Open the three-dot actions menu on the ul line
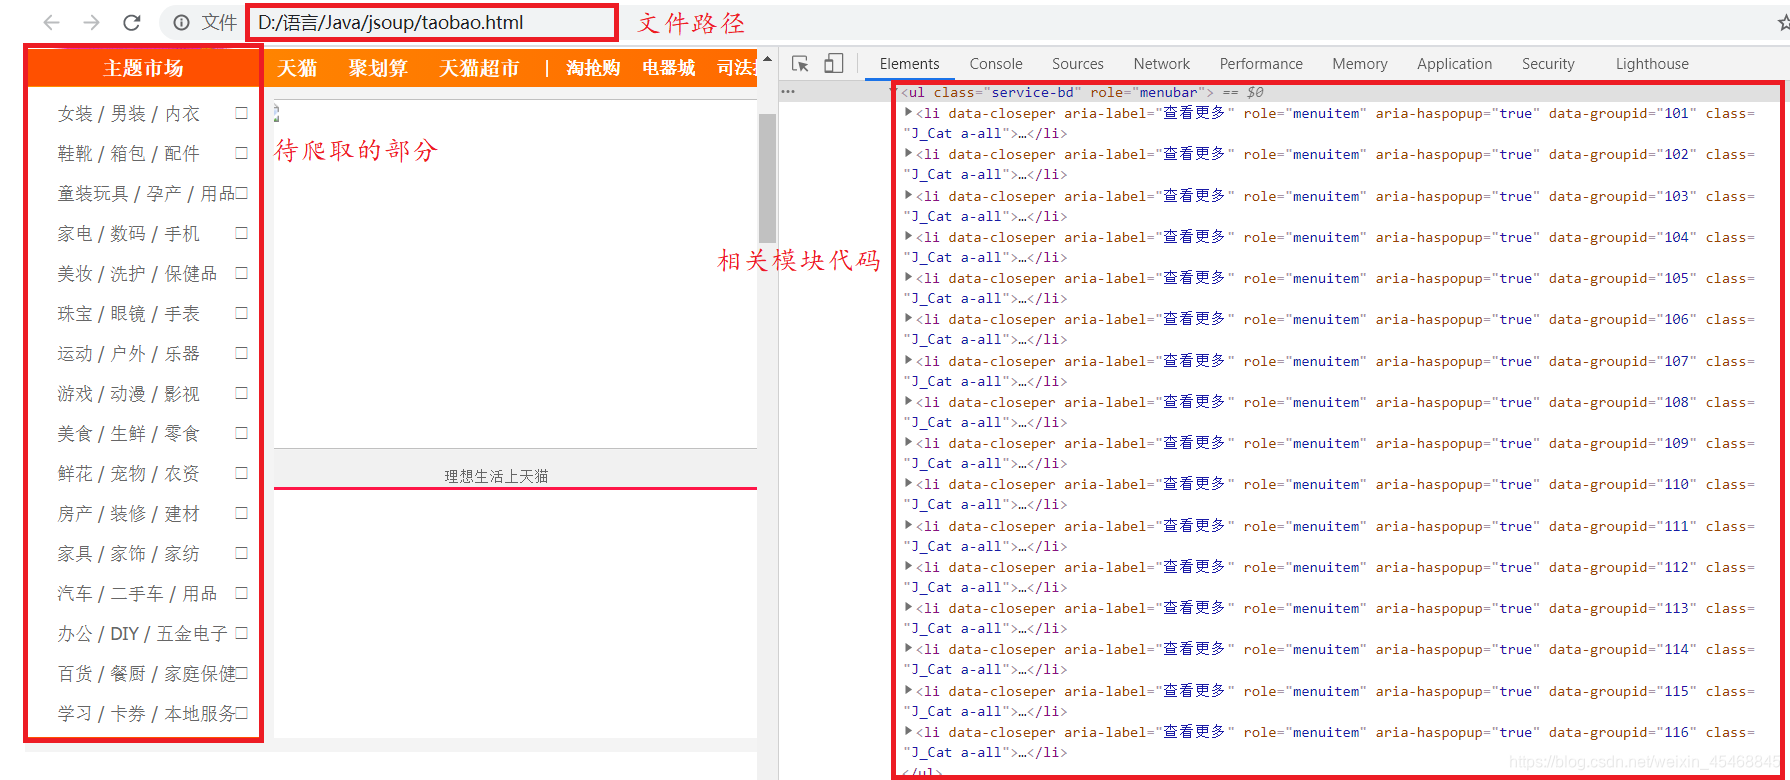Screen dimensions: 1790x780 coord(788,92)
